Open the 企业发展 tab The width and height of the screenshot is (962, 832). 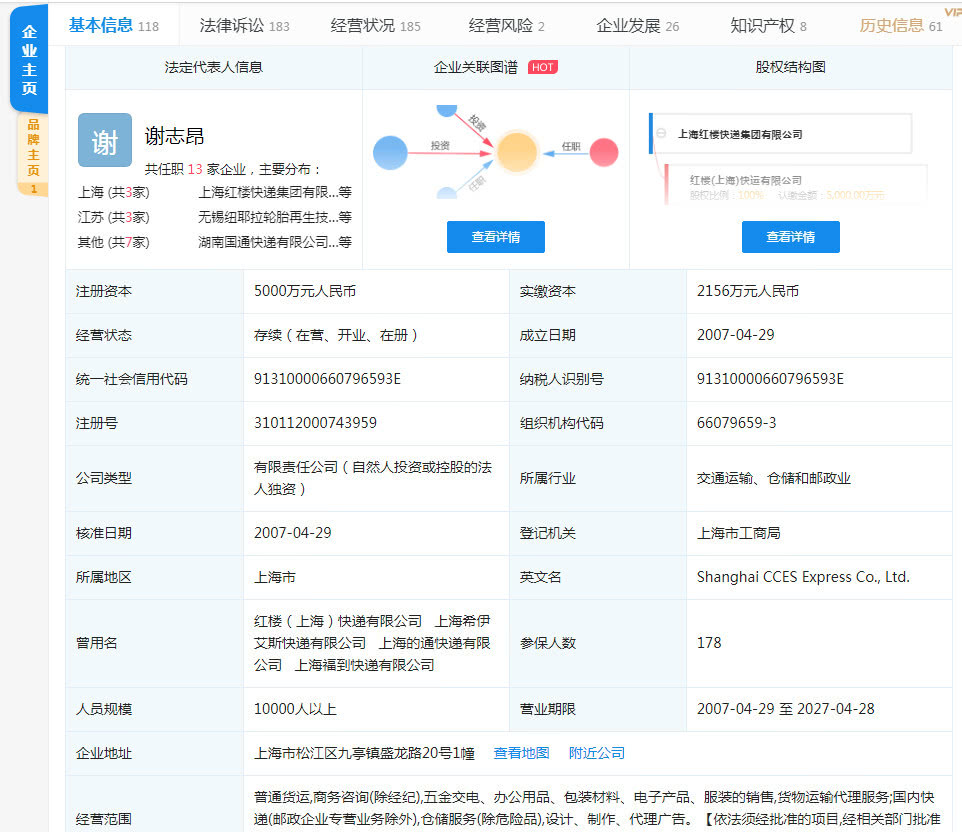(x=637, y=26)
